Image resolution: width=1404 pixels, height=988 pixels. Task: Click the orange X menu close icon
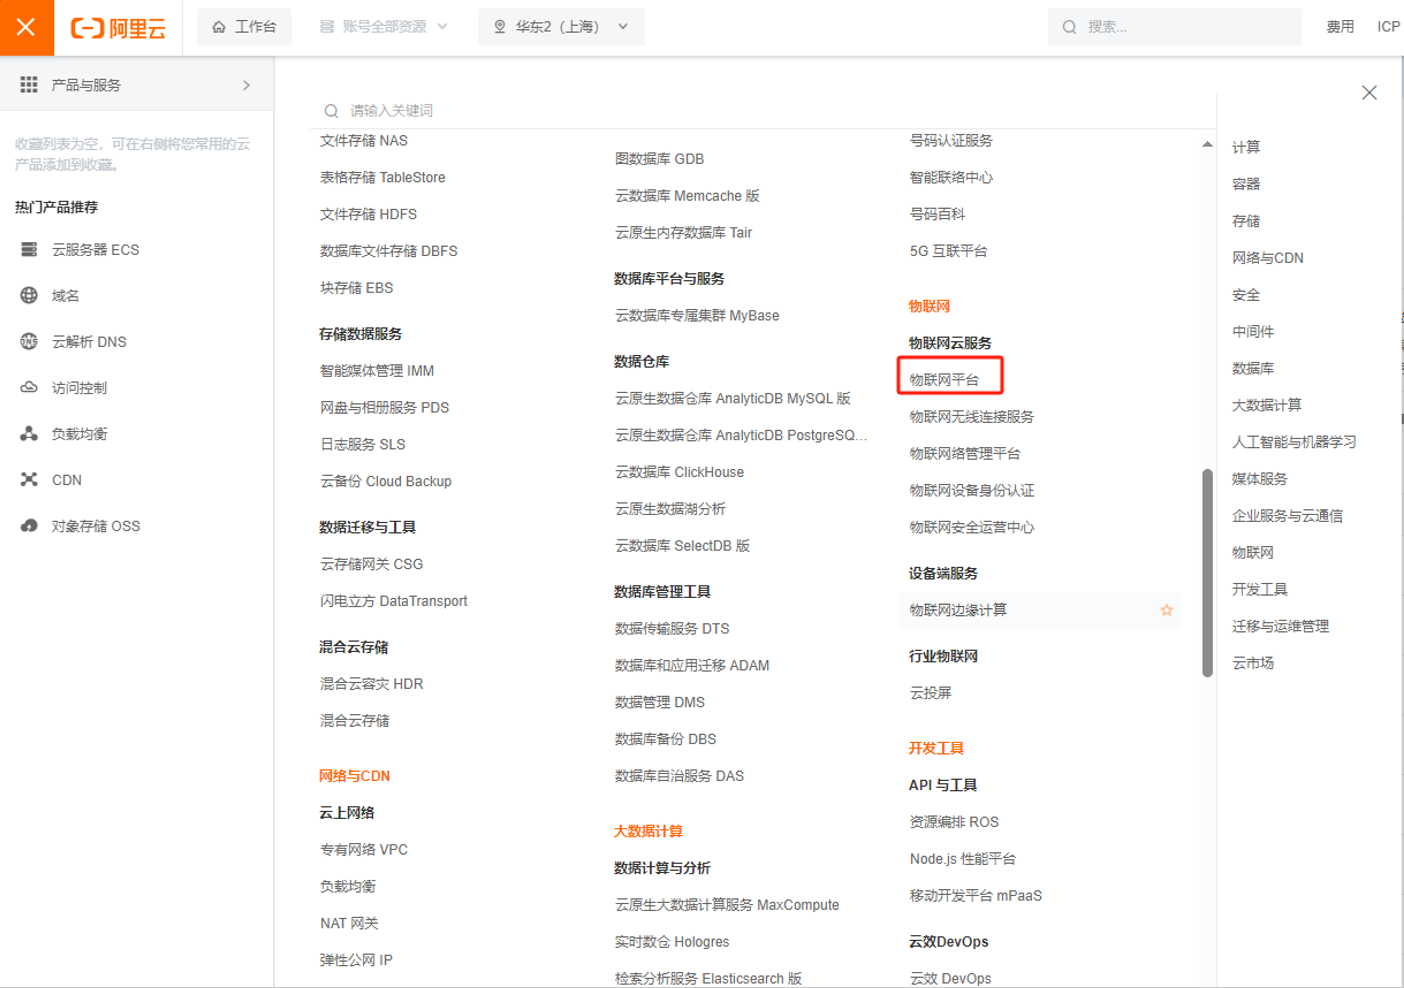(x=26, y=27)
